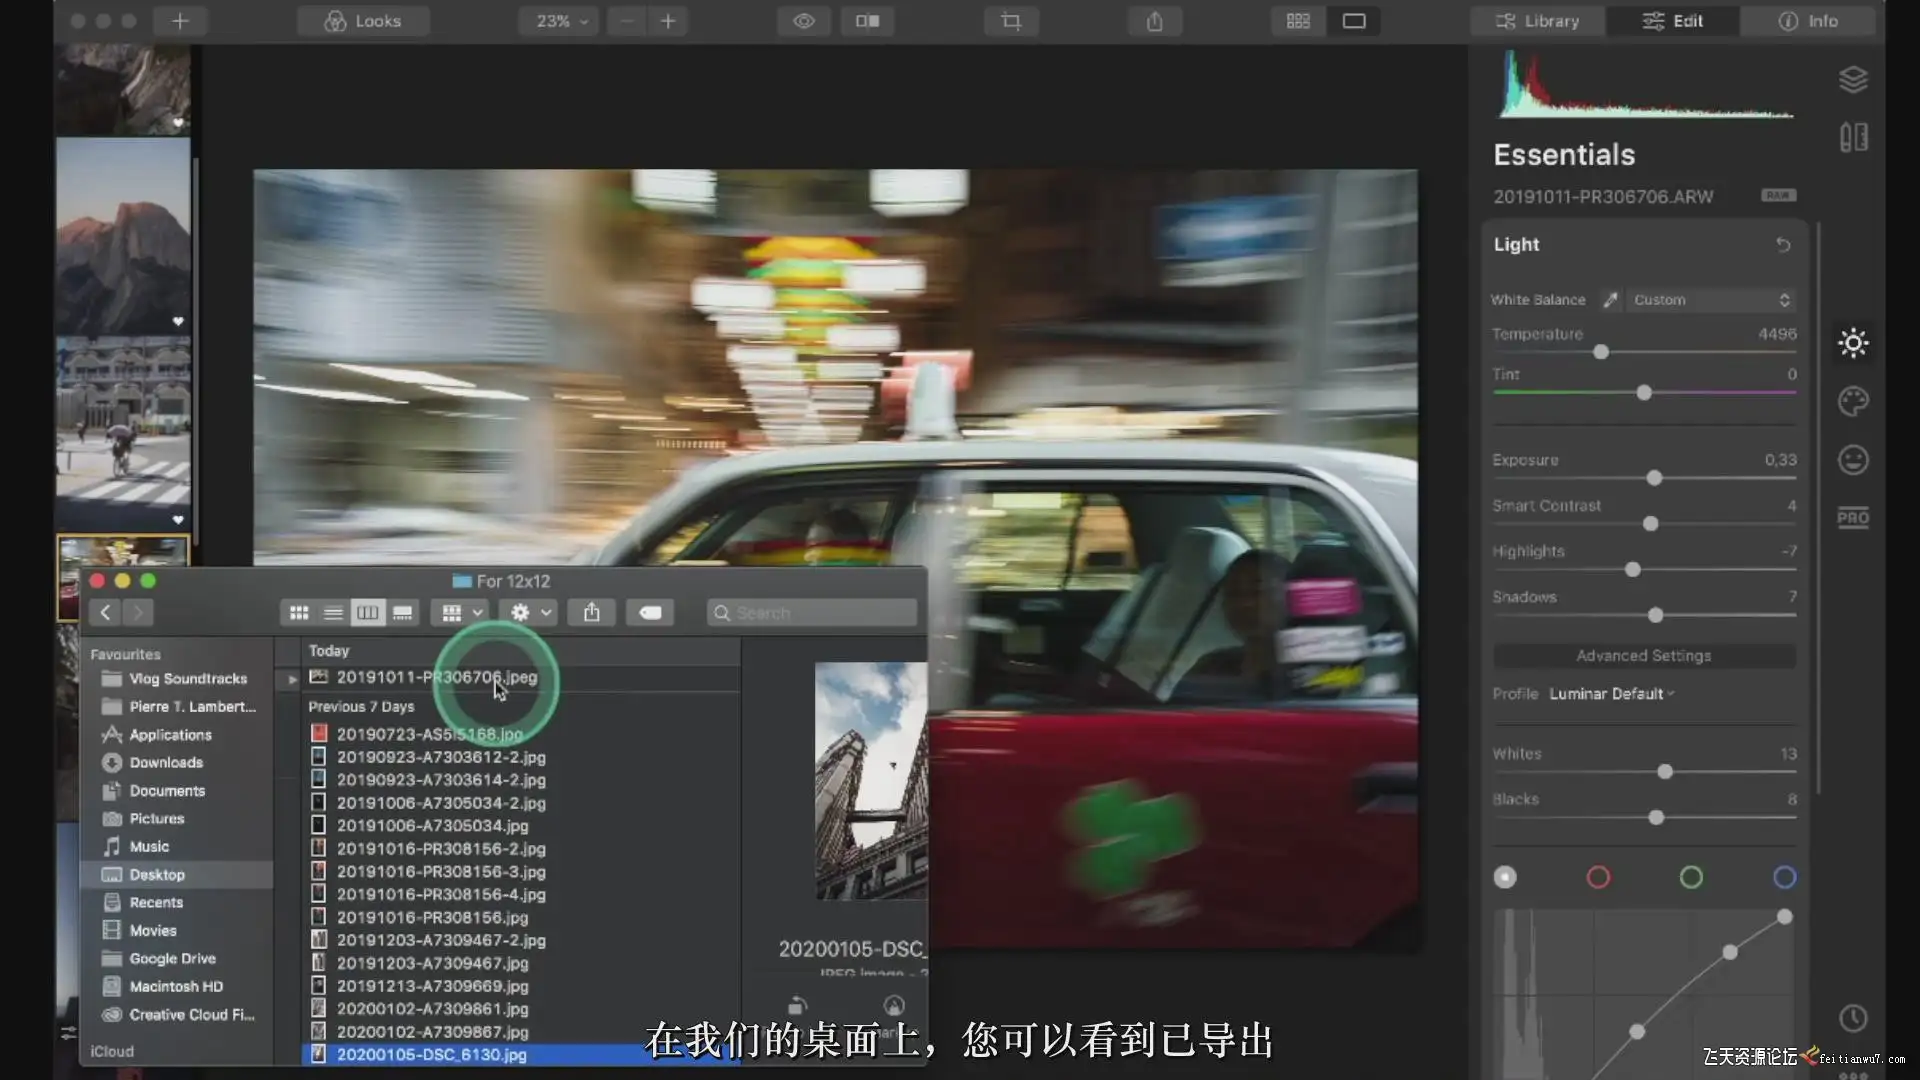1920x1080 pixels.
Task: Switch to the Library tab
Action: [x=1538, y=21]
